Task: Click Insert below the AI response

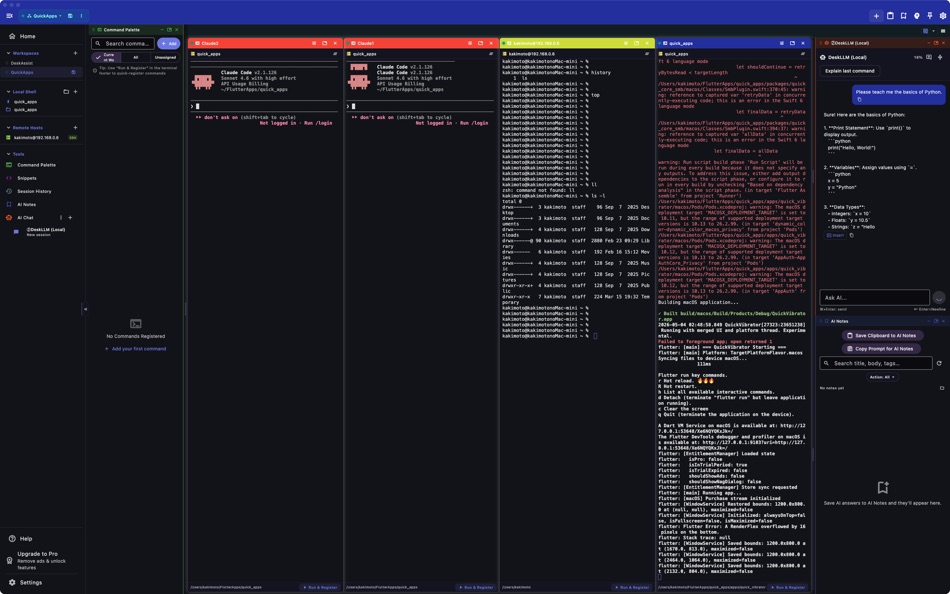Action: pyautogui.click(x=835, y=235)
